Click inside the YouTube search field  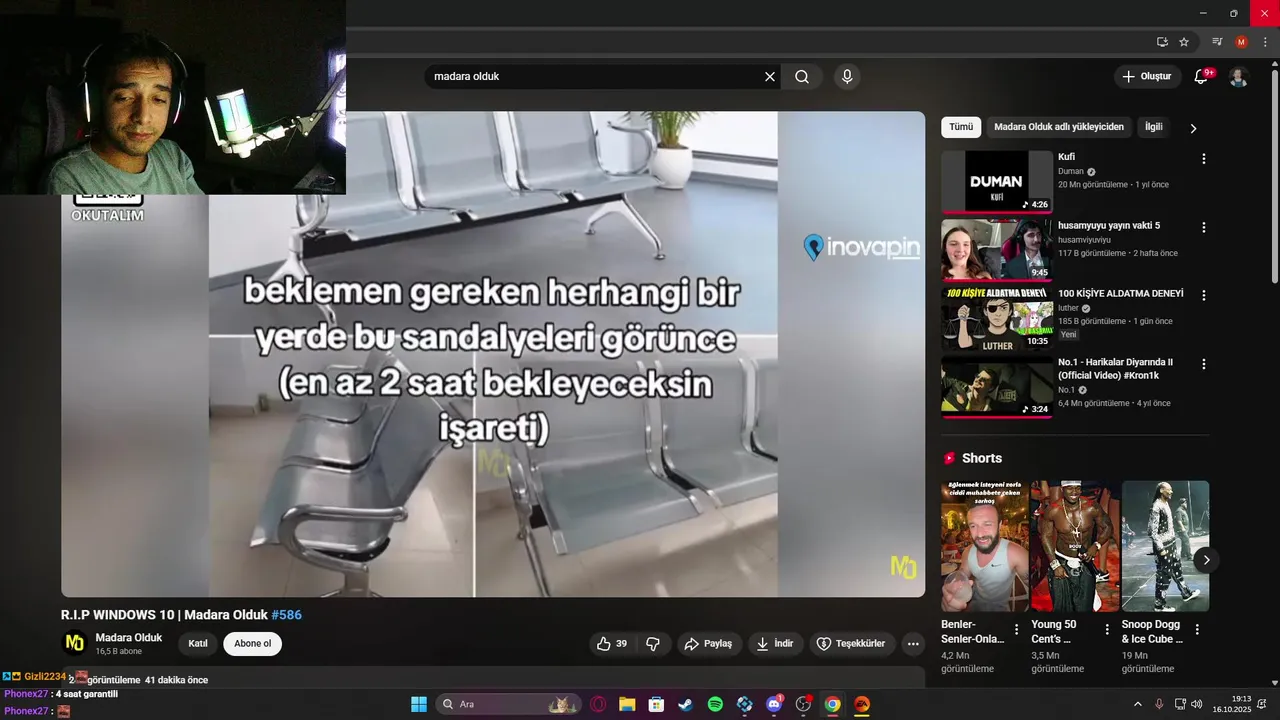[595, 77]
